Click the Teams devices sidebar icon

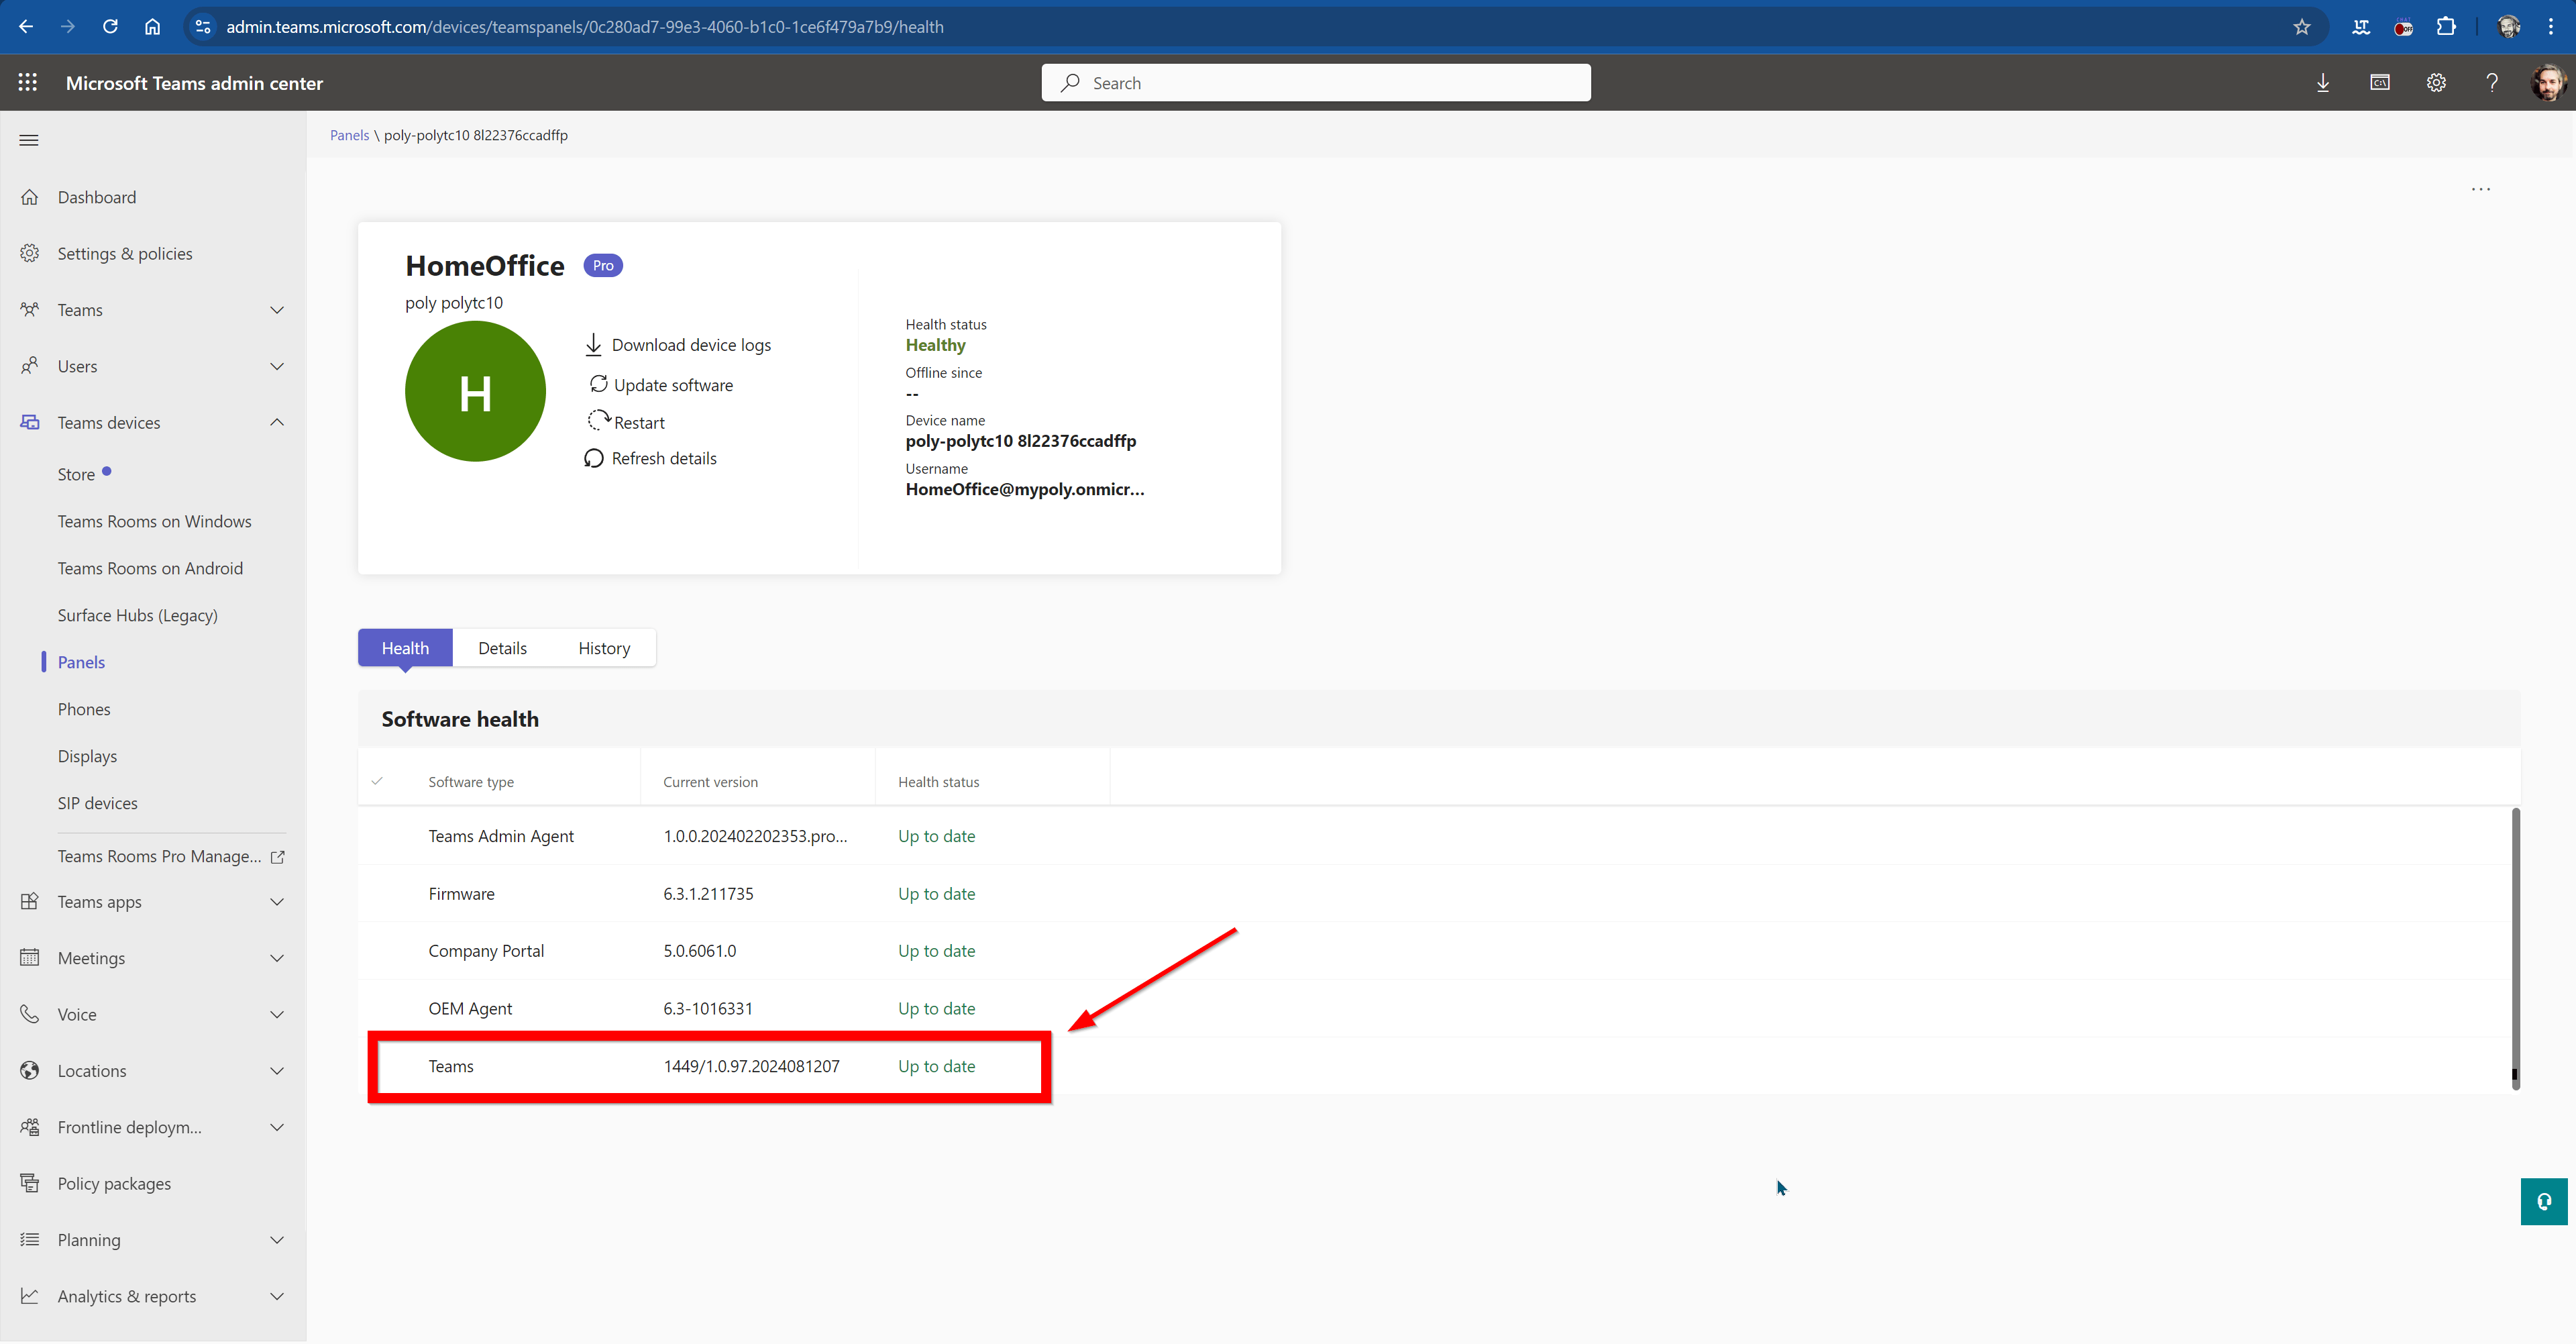point(30,422)
